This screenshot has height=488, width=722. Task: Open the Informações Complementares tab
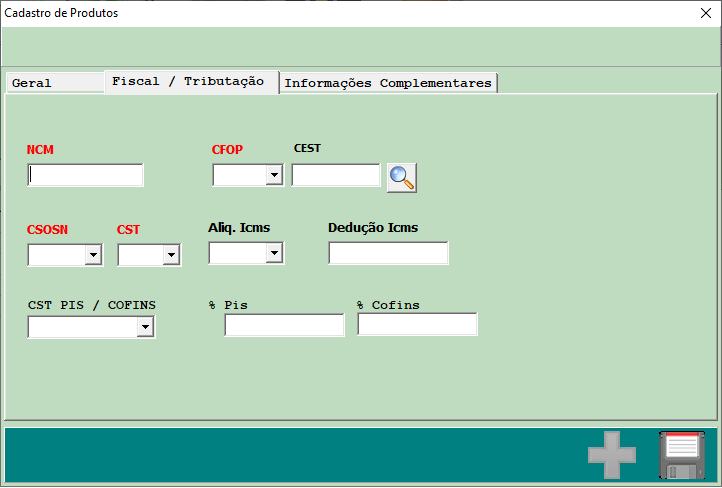click(x=388, y=83)
